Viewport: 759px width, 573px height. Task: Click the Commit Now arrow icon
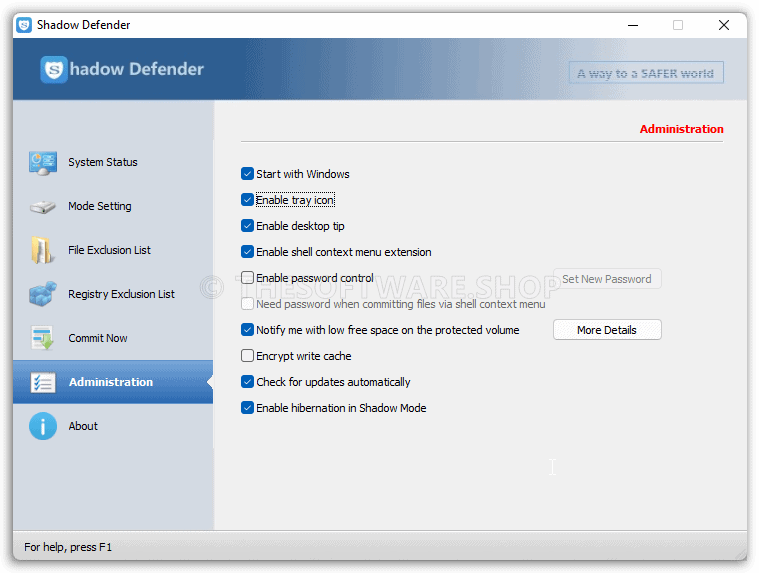pyautogui.click(x=42, y=338)
